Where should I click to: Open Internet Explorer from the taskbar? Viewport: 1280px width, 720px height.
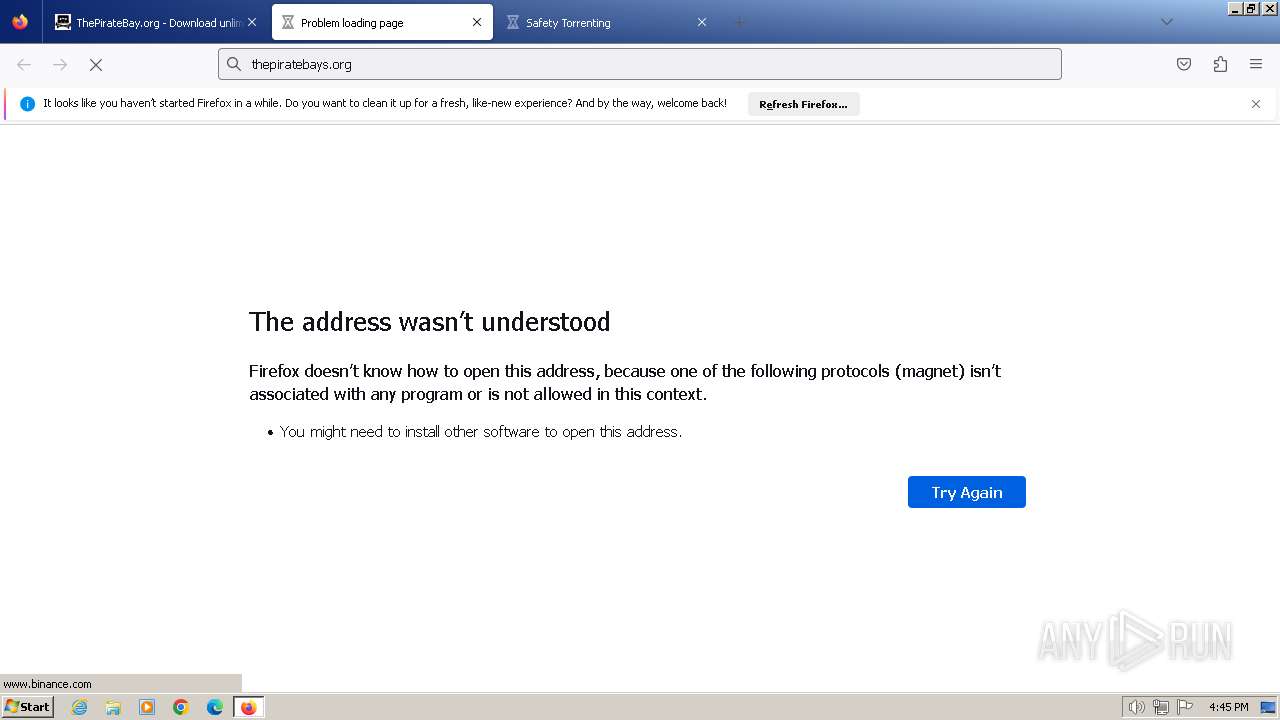[80, 707]
